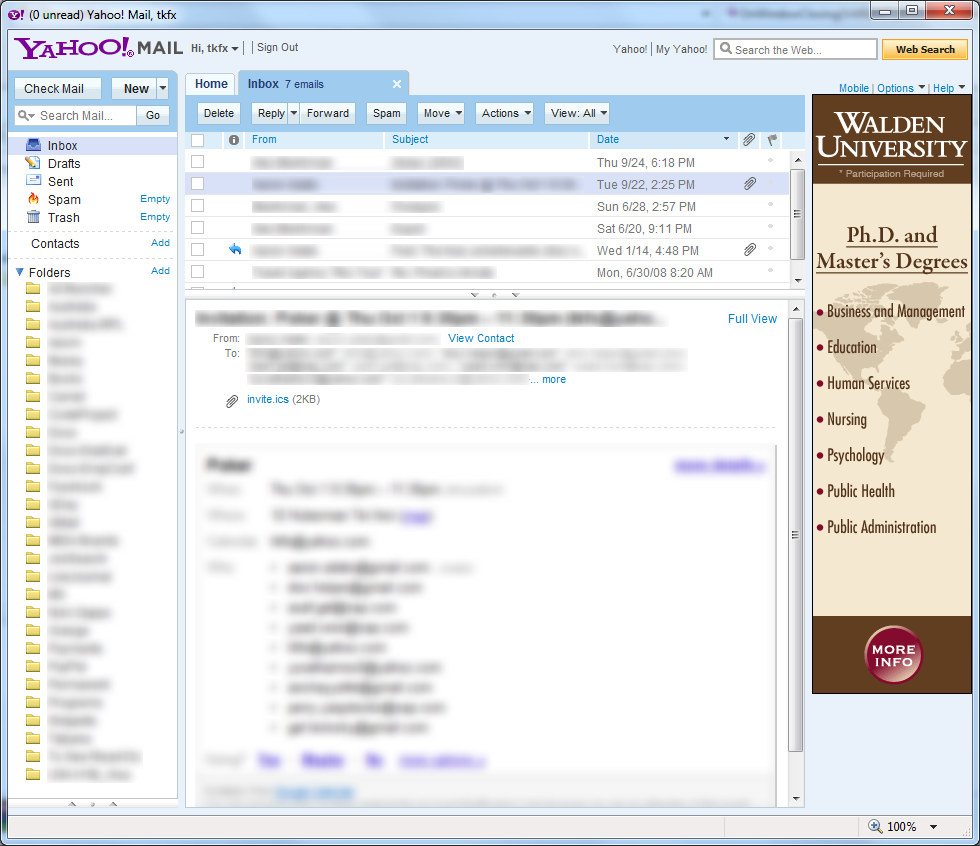
Task: Close the Inbox tab with X
Action: click(397, 84)
